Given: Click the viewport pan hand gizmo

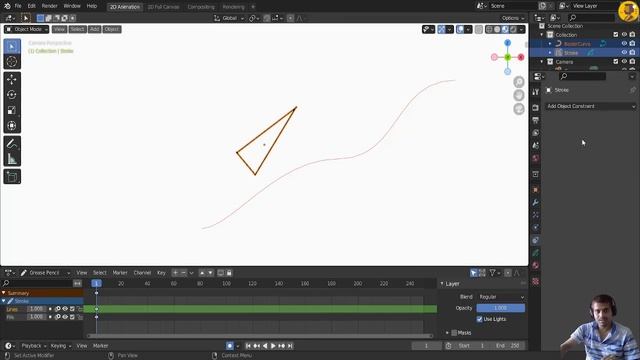Looking at the screenshot, I should [x=519, y=96].
